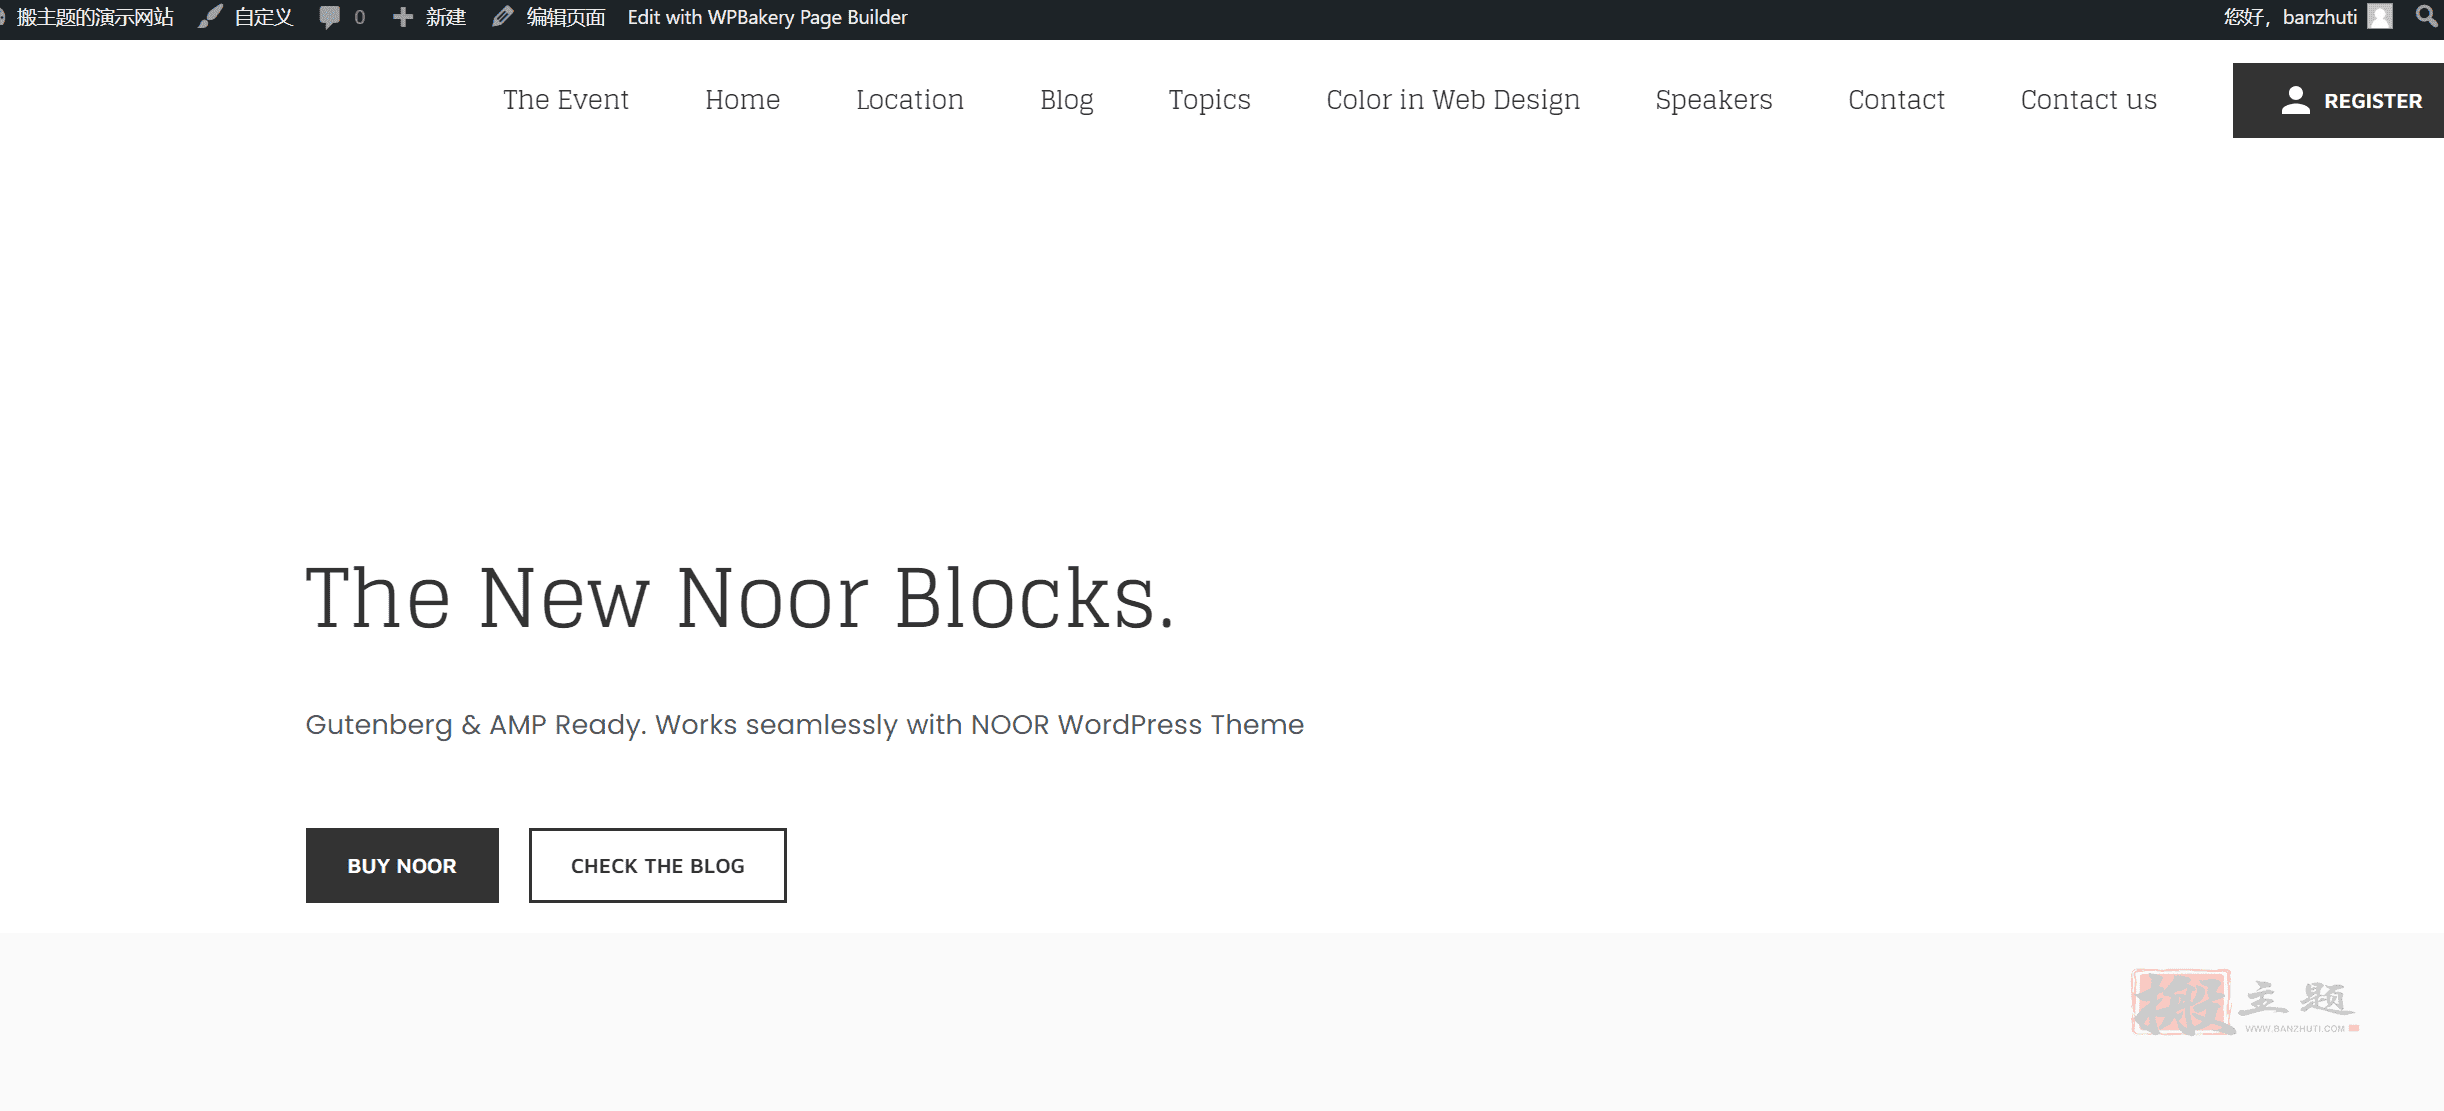Open the Topics menu item

(1210, 100)
